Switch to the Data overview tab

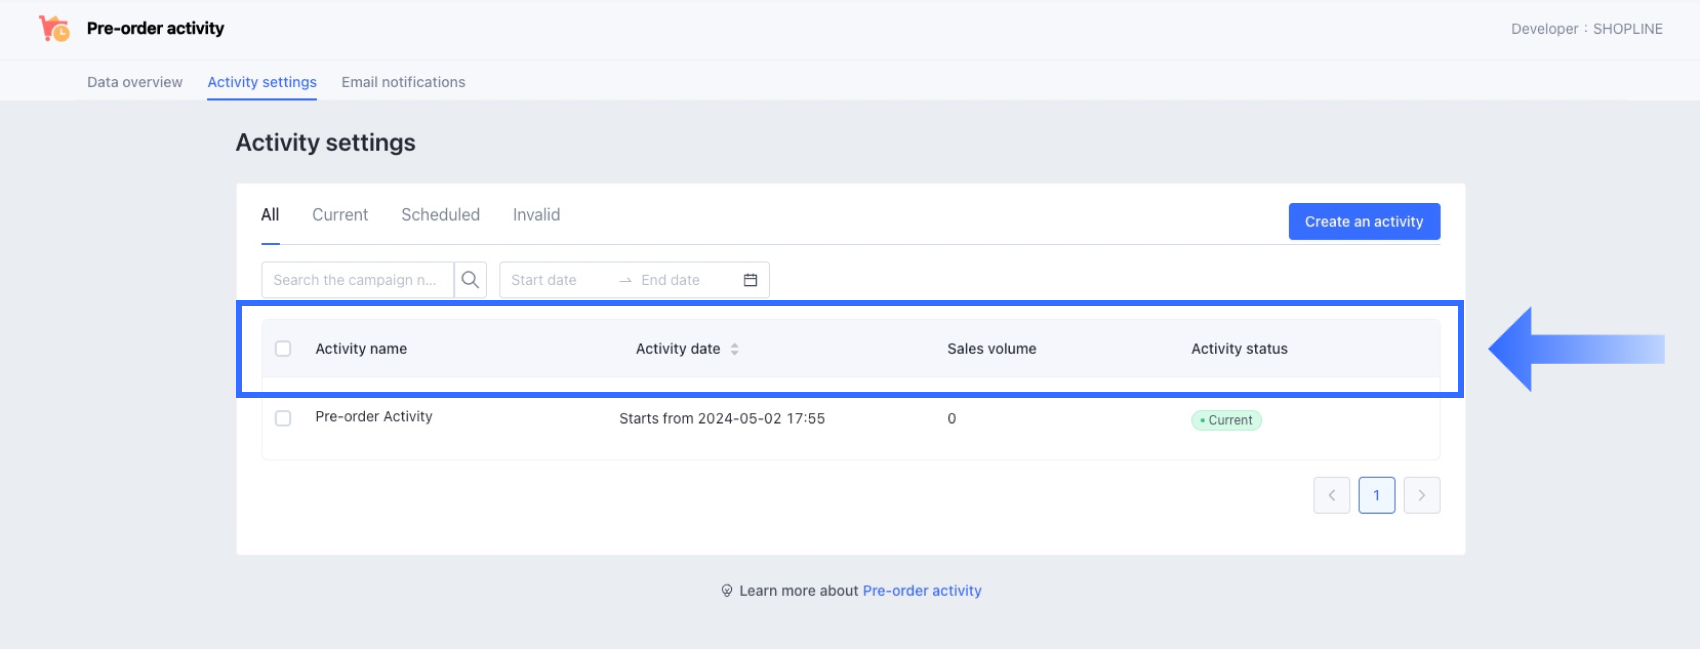(135, 82)
